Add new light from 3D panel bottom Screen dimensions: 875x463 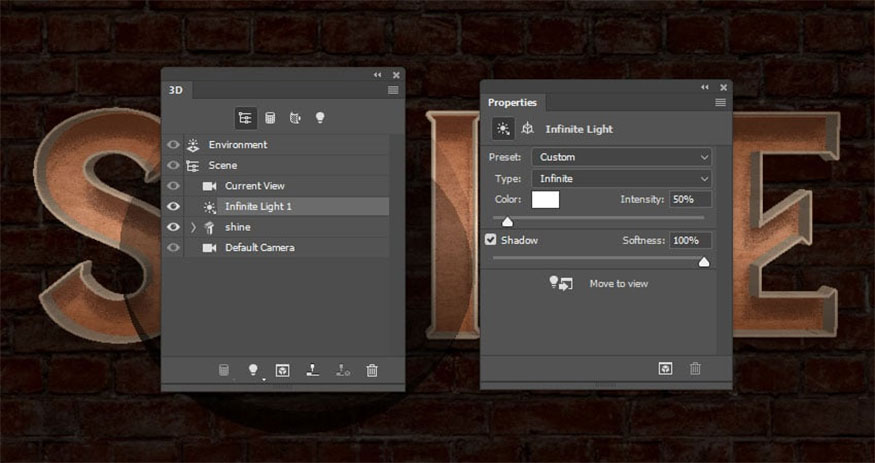253,370
